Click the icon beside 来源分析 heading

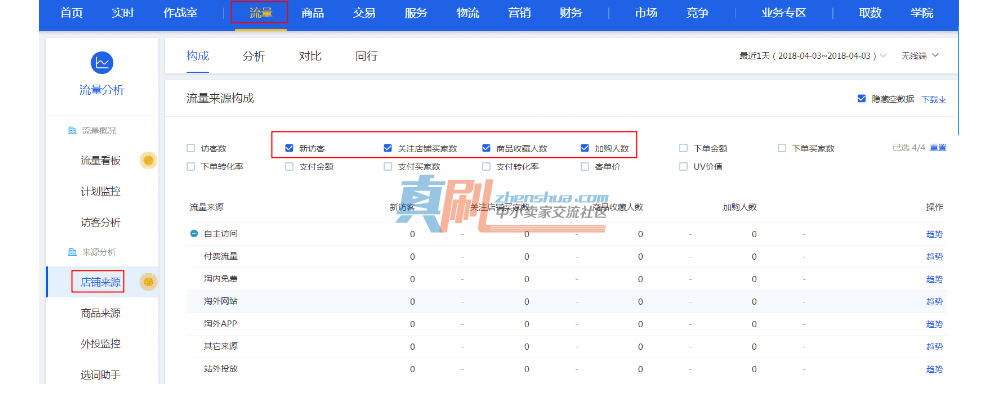point(72,252)
